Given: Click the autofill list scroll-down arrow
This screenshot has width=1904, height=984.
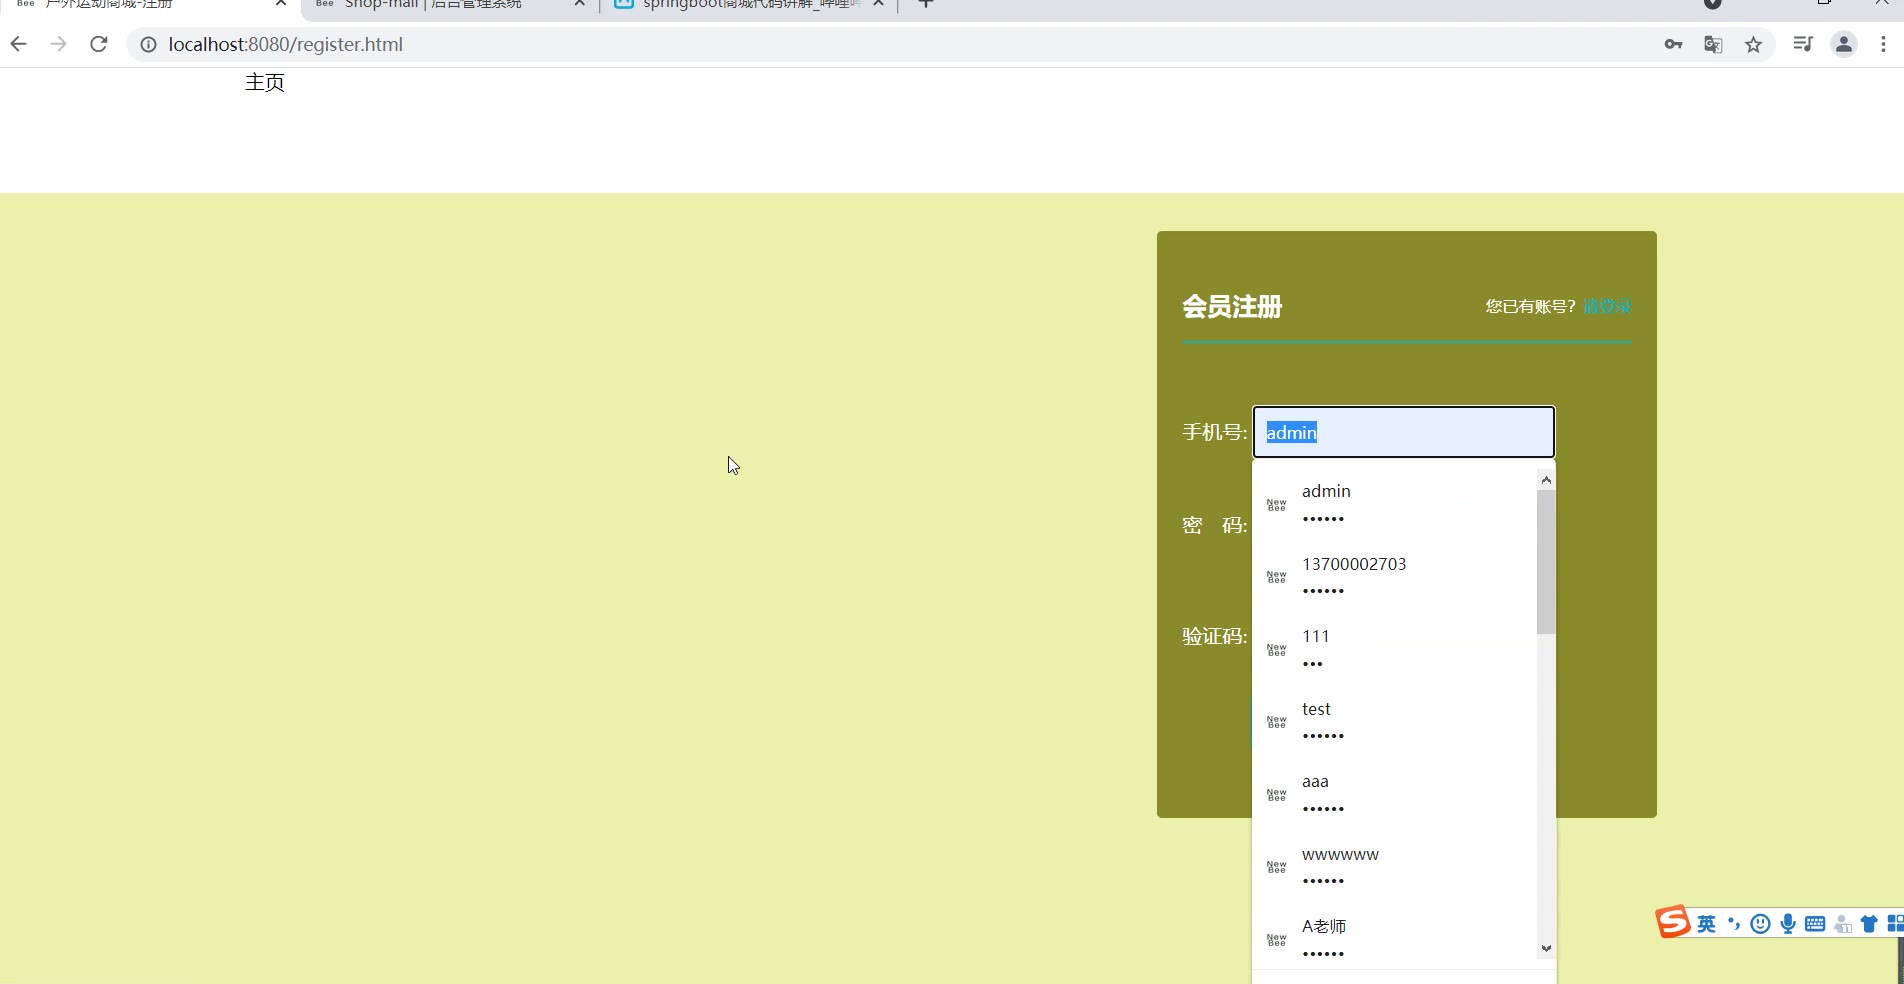Looking at the screenshot, I should pos(1546,948).
